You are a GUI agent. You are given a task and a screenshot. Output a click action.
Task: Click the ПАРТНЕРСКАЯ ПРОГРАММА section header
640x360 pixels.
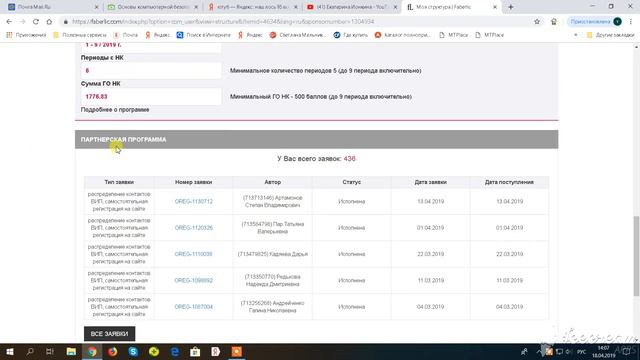316,140
